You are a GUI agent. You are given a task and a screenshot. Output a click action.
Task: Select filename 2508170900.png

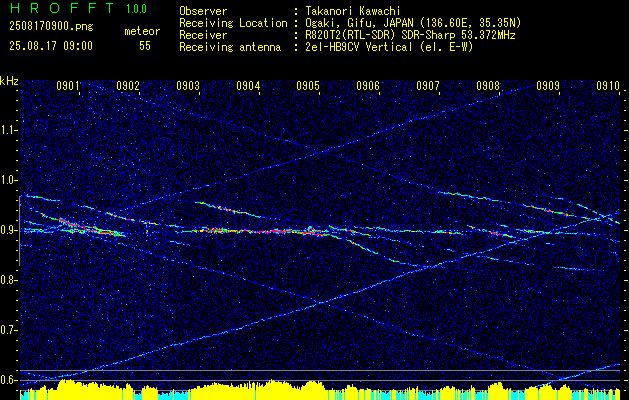(51, 27)
